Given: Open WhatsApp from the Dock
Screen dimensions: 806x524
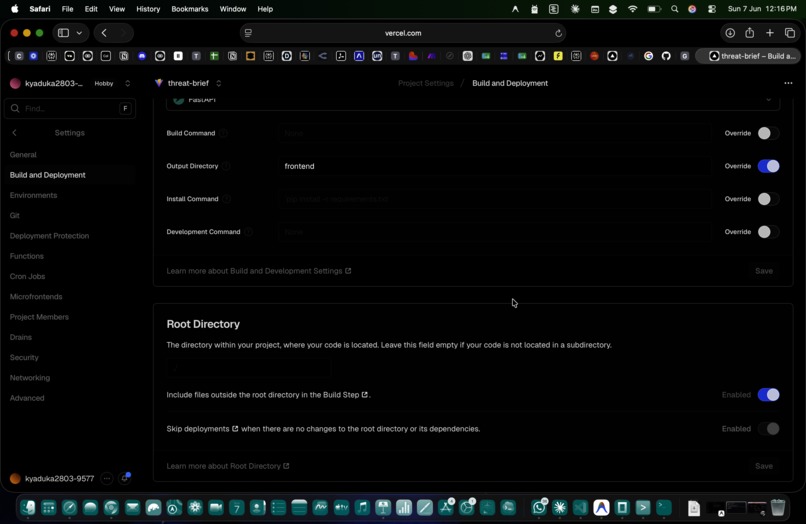Looking at the screenshot, I should tap(539, 508).
